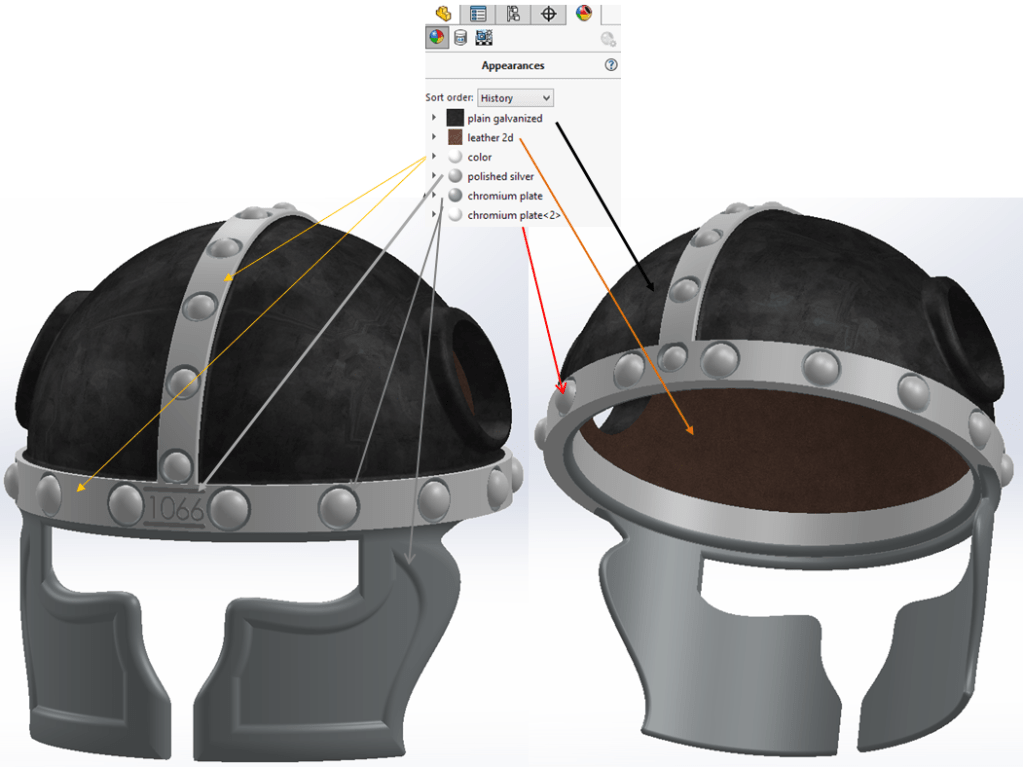Open the DimXpertManager crosshair tab
Image resolution: width=1023 pixels, height=767 pixels.
(x=548, y=13)
